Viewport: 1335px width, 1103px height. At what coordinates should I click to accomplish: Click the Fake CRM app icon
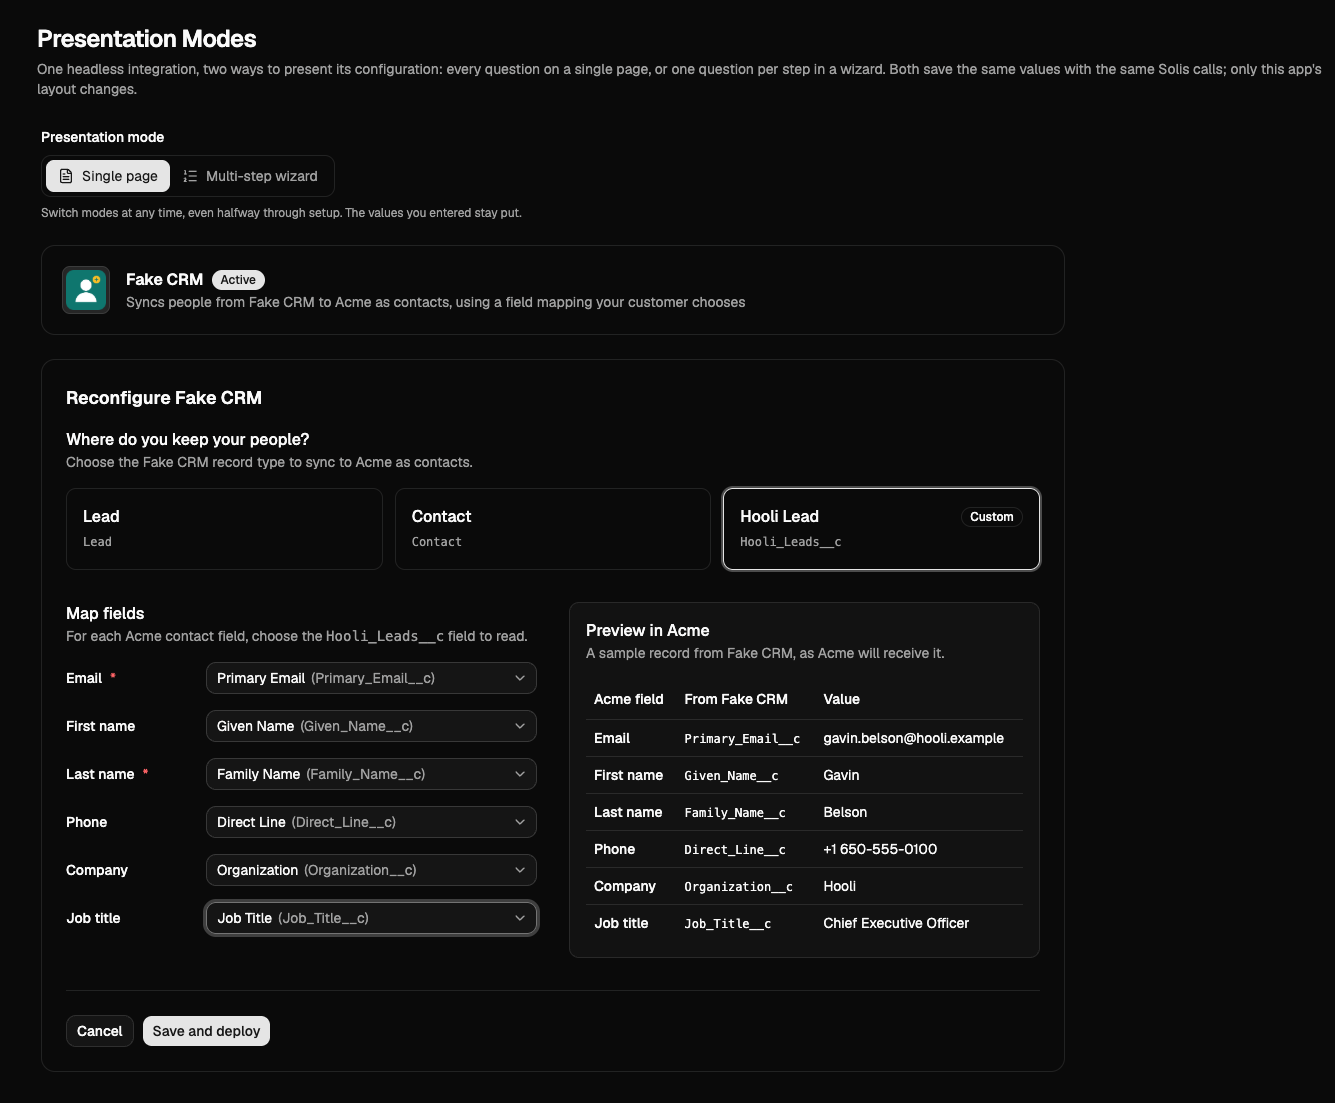click(x=86, y=290)
